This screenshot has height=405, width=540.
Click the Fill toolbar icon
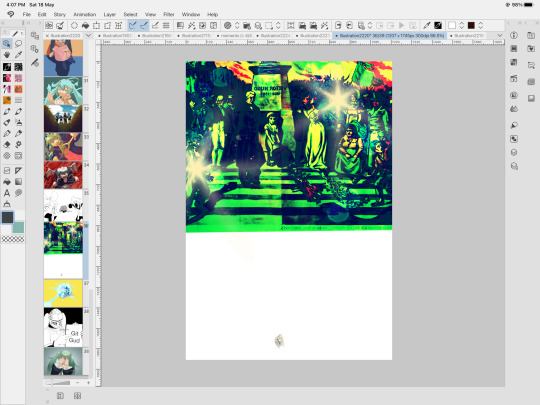tap(85, 25)
